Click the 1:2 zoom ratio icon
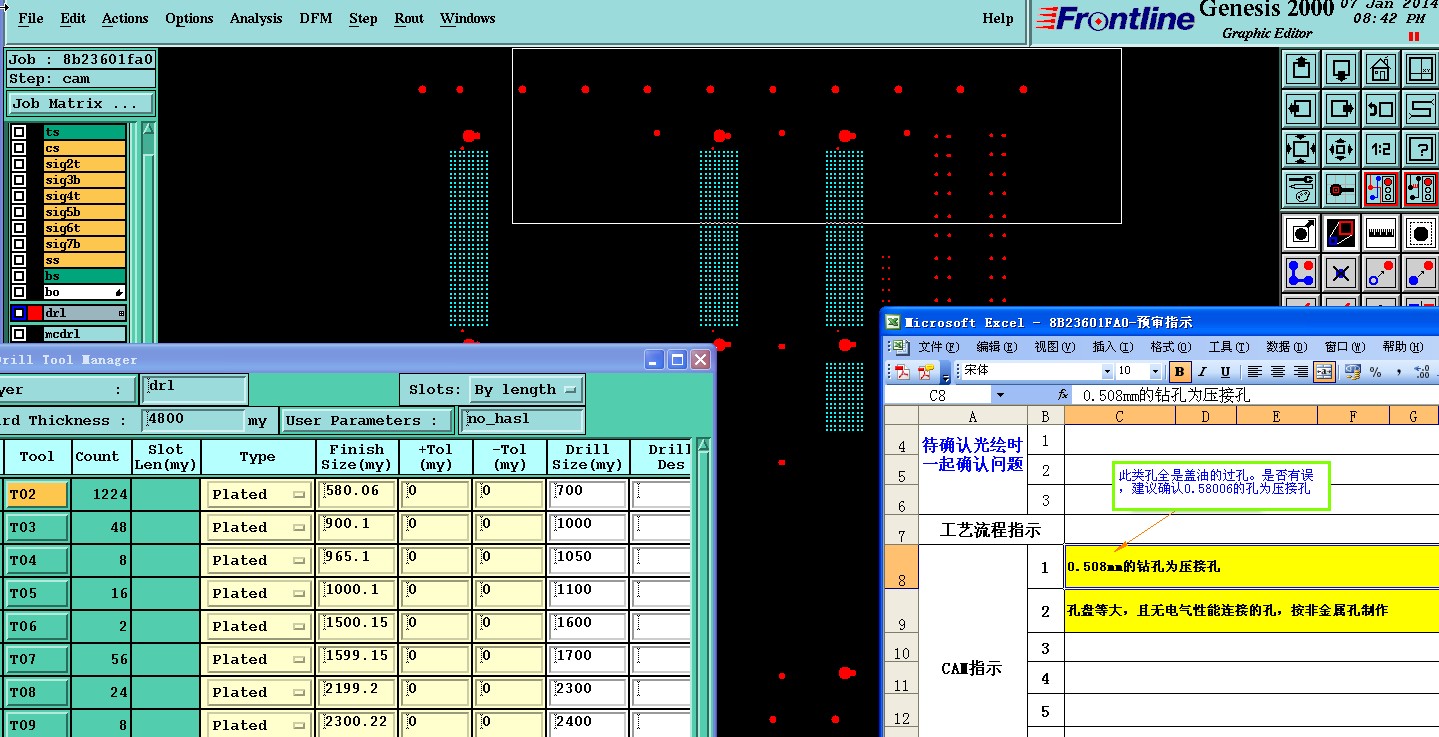The image size is (1439, 737). pyautogui.click(x=1381, y=149)
